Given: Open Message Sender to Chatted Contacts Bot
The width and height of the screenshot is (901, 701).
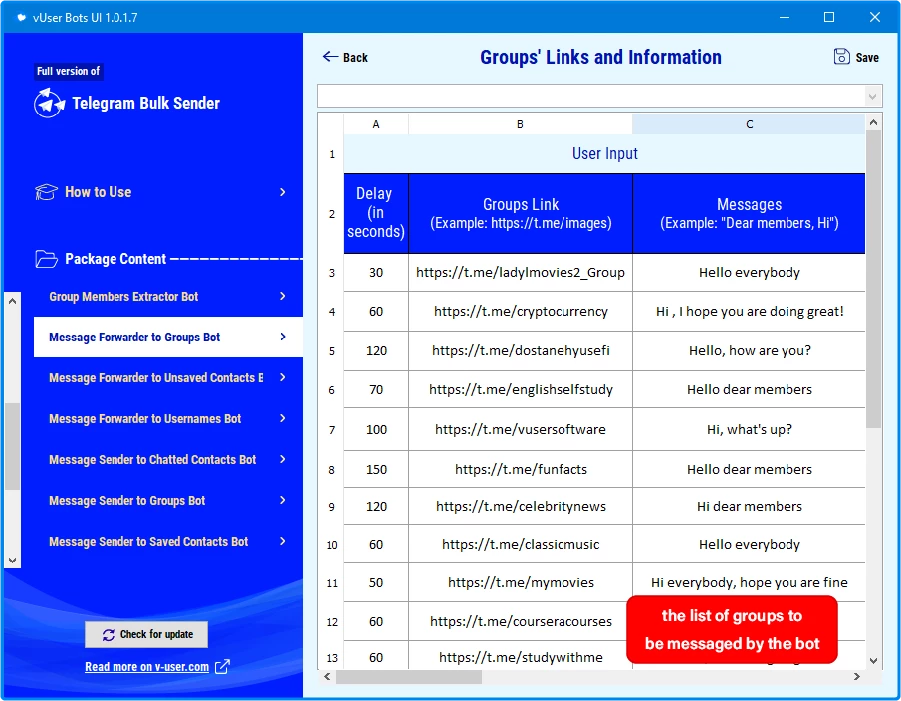Looking at the screenshot, I should pos(168,459).
